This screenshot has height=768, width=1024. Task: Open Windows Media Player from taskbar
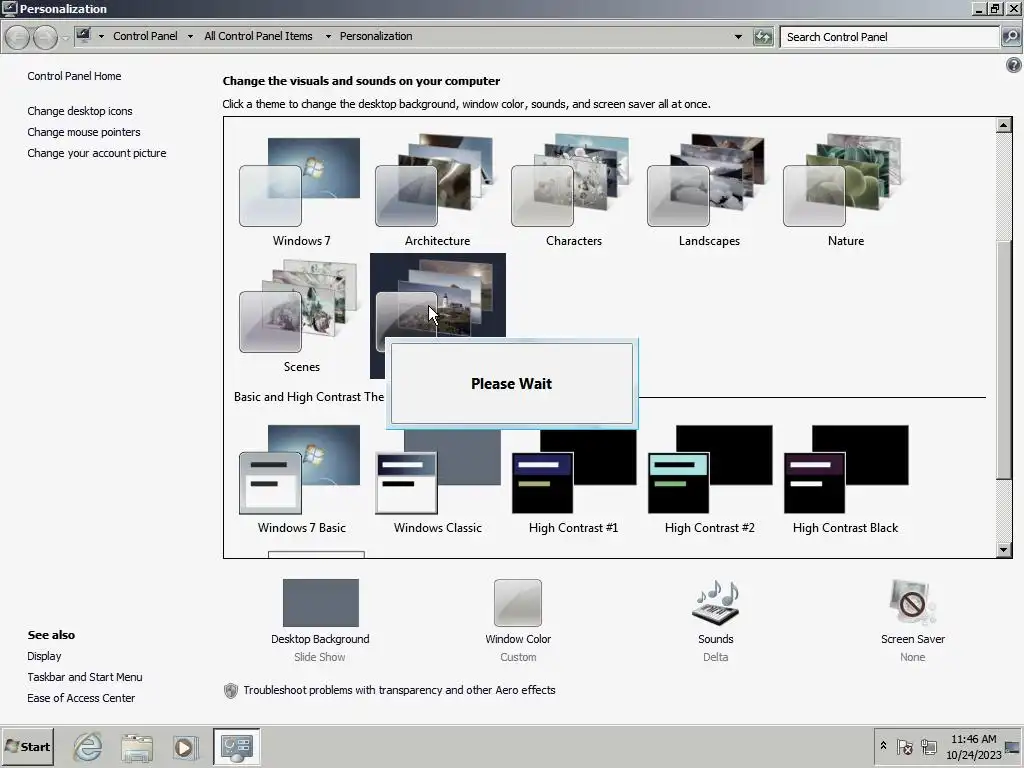(x=185, y=746)
